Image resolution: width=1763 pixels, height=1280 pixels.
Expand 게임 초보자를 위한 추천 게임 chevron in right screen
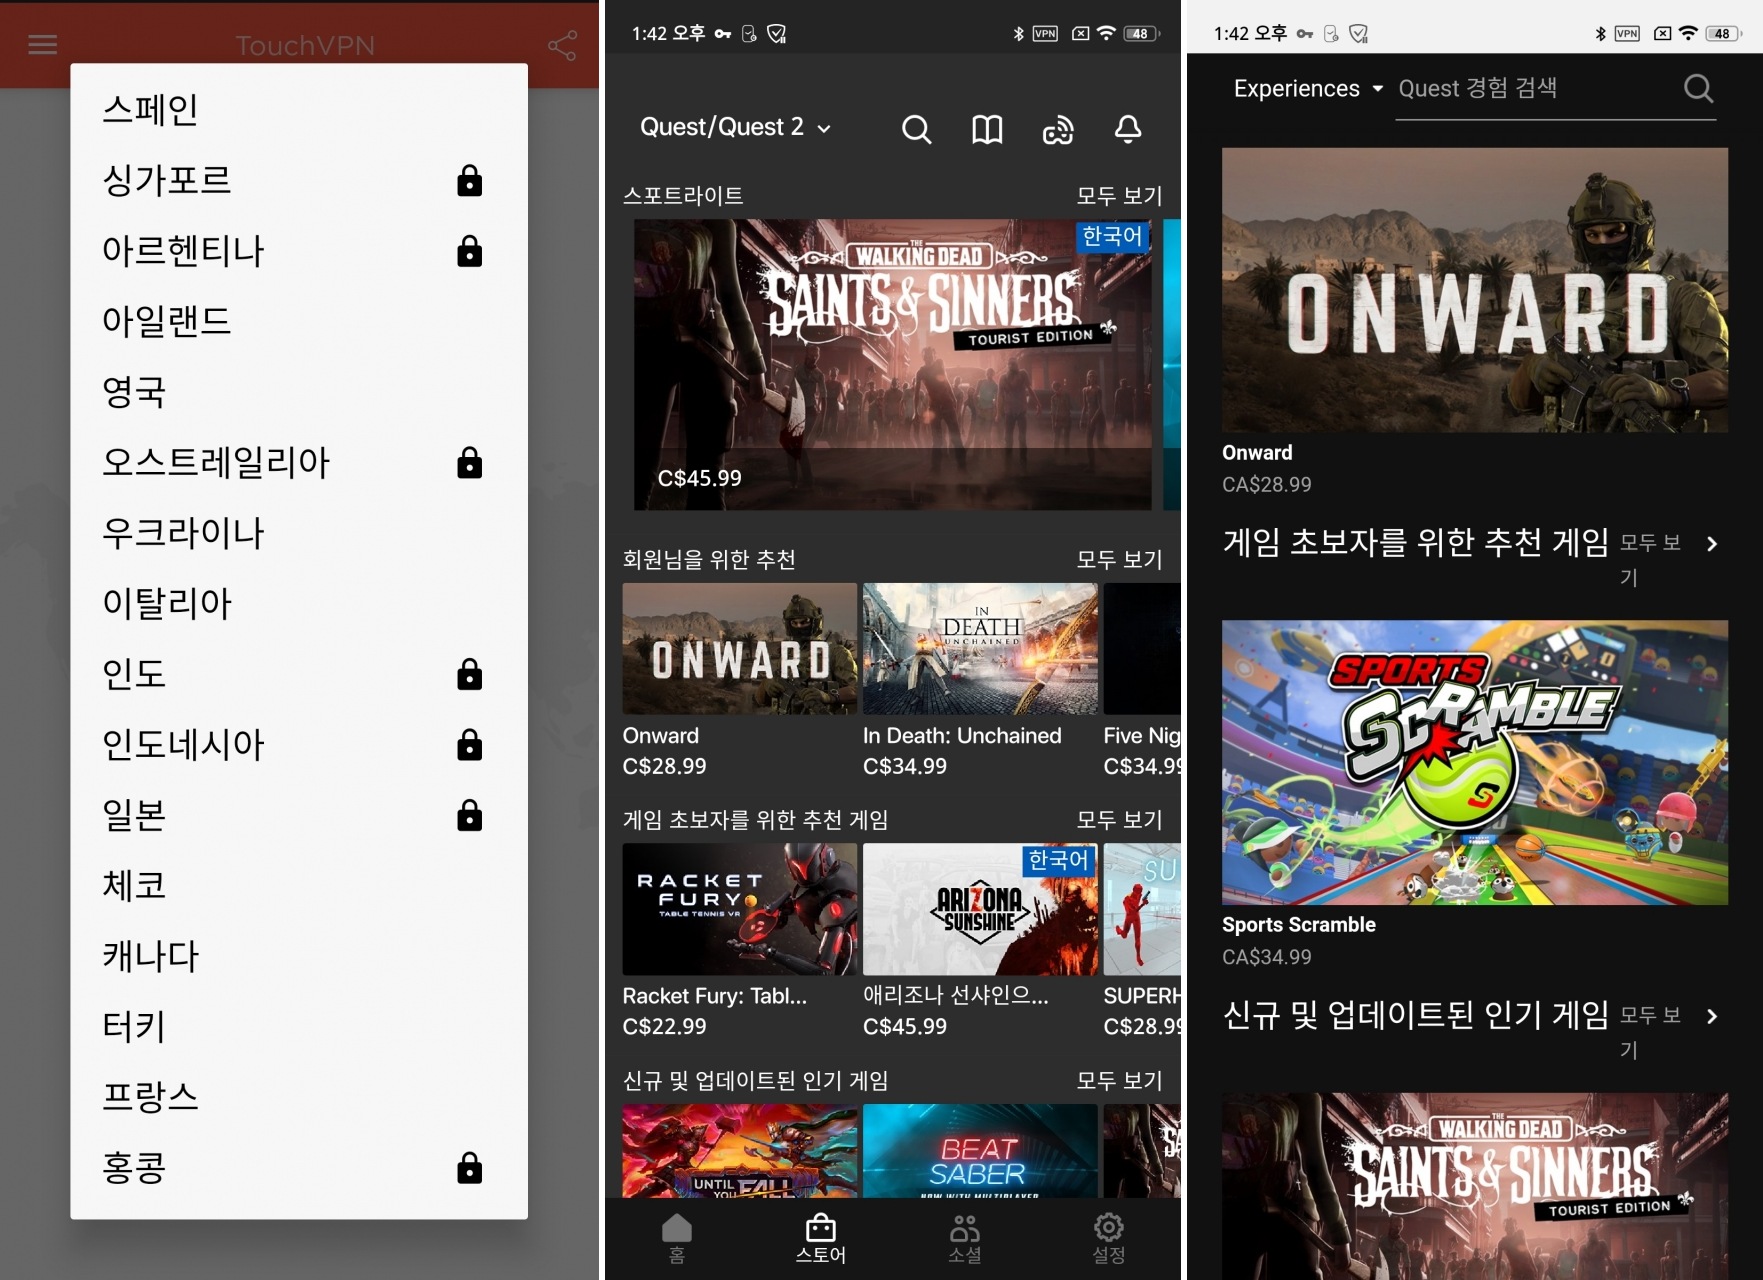(1711, 544)
